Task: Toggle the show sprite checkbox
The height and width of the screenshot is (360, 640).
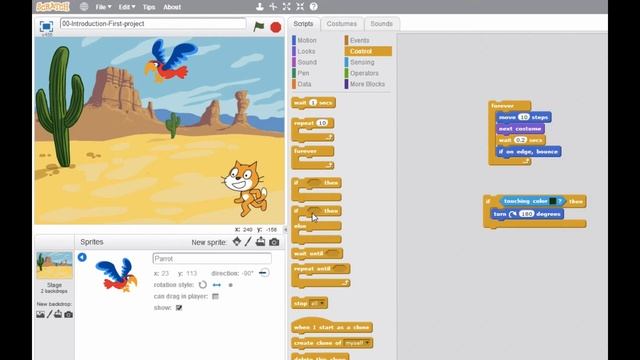Action: pos(179,308)
